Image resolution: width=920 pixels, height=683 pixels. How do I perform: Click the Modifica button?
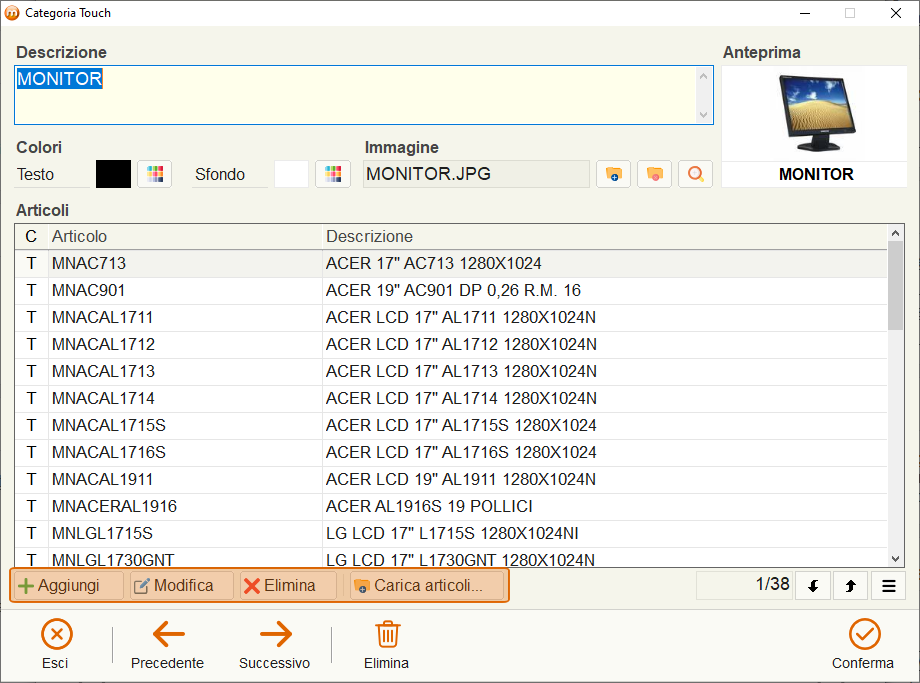(182, 586)
